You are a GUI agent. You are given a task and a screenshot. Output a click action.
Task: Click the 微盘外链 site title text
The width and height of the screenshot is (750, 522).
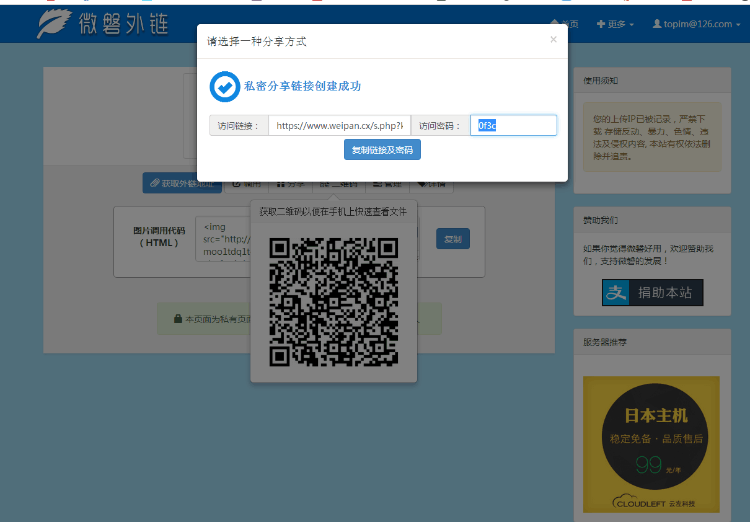[x=123, y=24]
